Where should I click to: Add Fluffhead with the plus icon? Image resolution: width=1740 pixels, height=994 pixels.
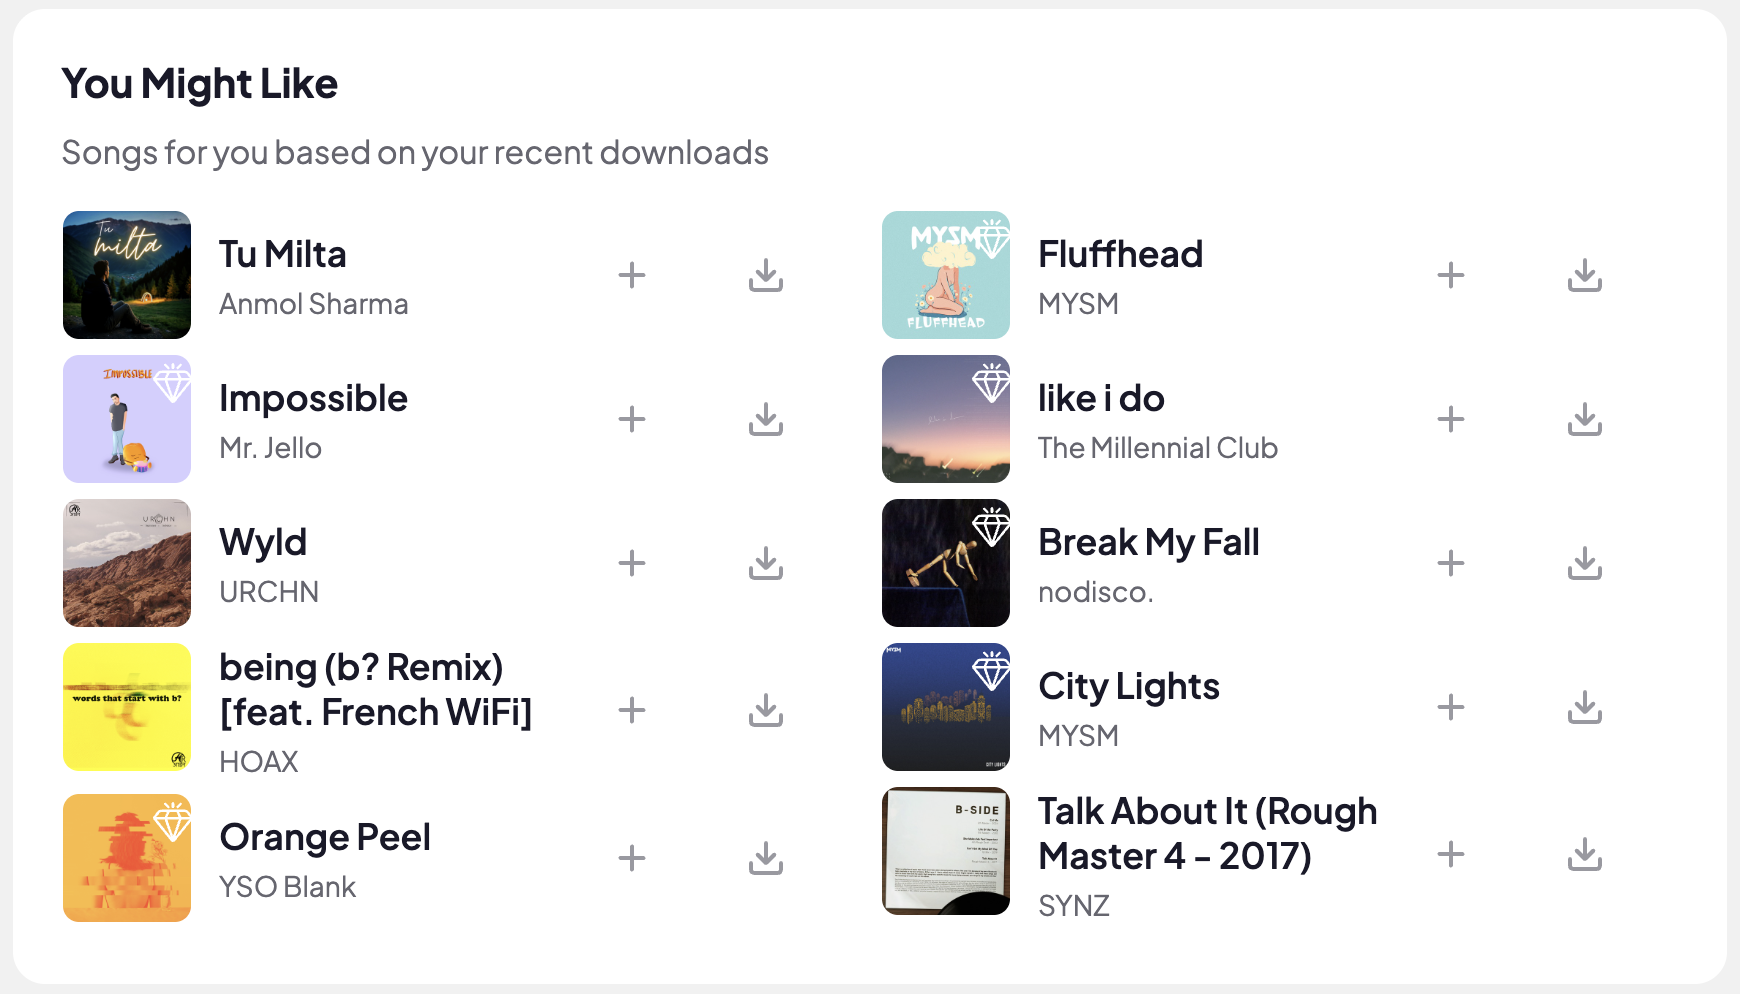pos(1450,275)
